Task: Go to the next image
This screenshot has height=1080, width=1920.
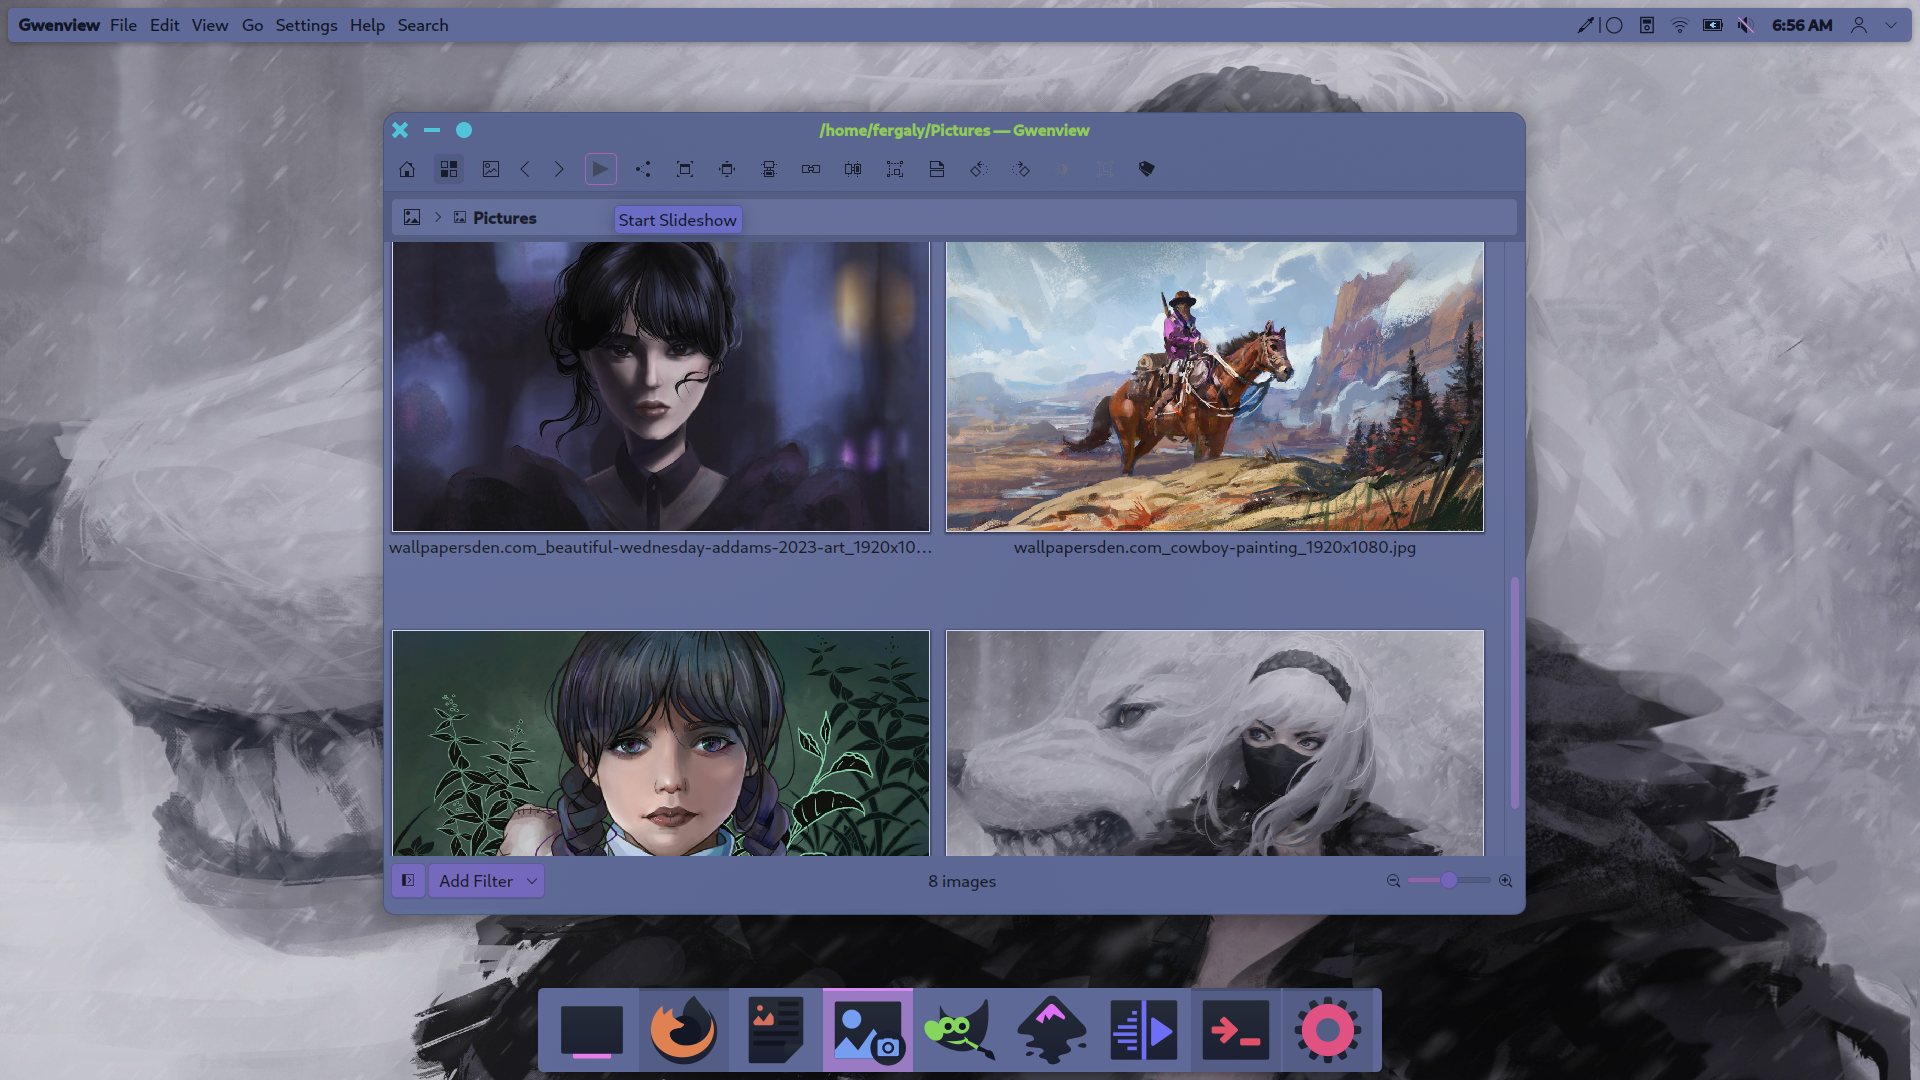Action: (x=559, y=169)
